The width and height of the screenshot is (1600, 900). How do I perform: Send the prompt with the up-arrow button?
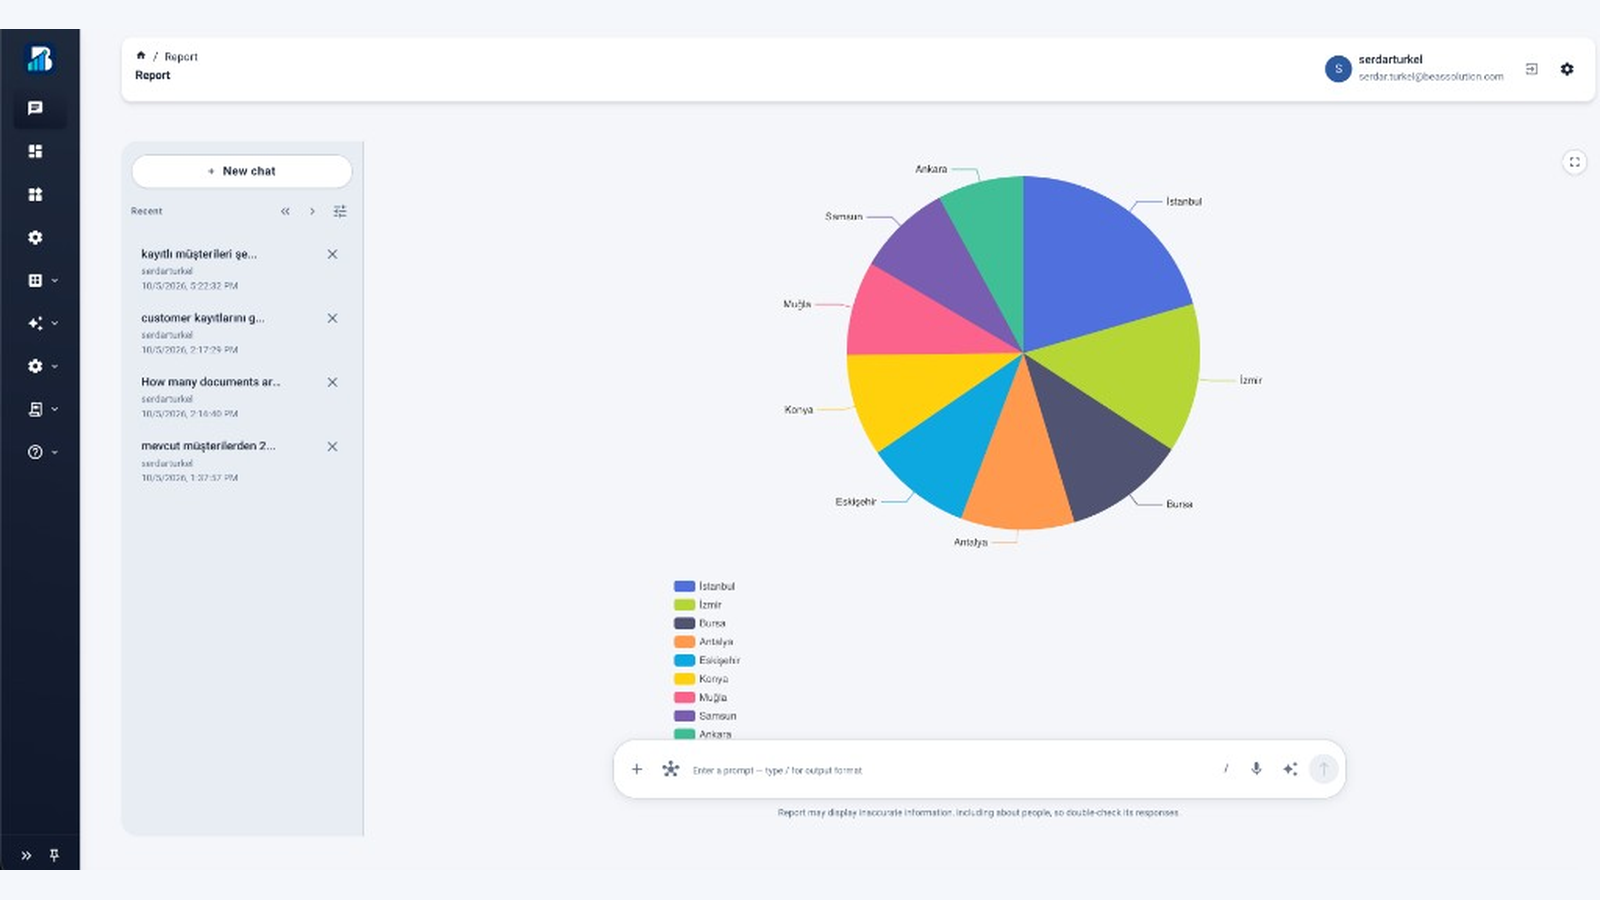coord(1323,769)
